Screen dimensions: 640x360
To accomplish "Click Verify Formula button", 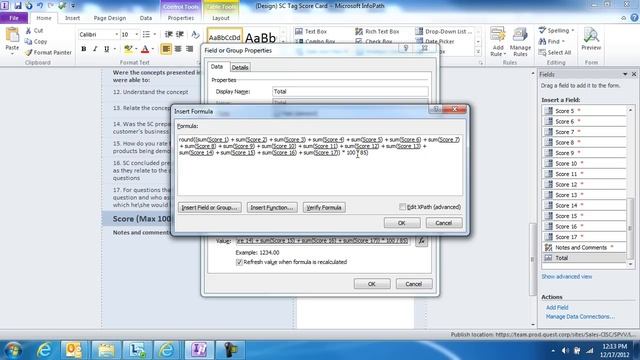I will pyautogui.click(x=324, y=207).
